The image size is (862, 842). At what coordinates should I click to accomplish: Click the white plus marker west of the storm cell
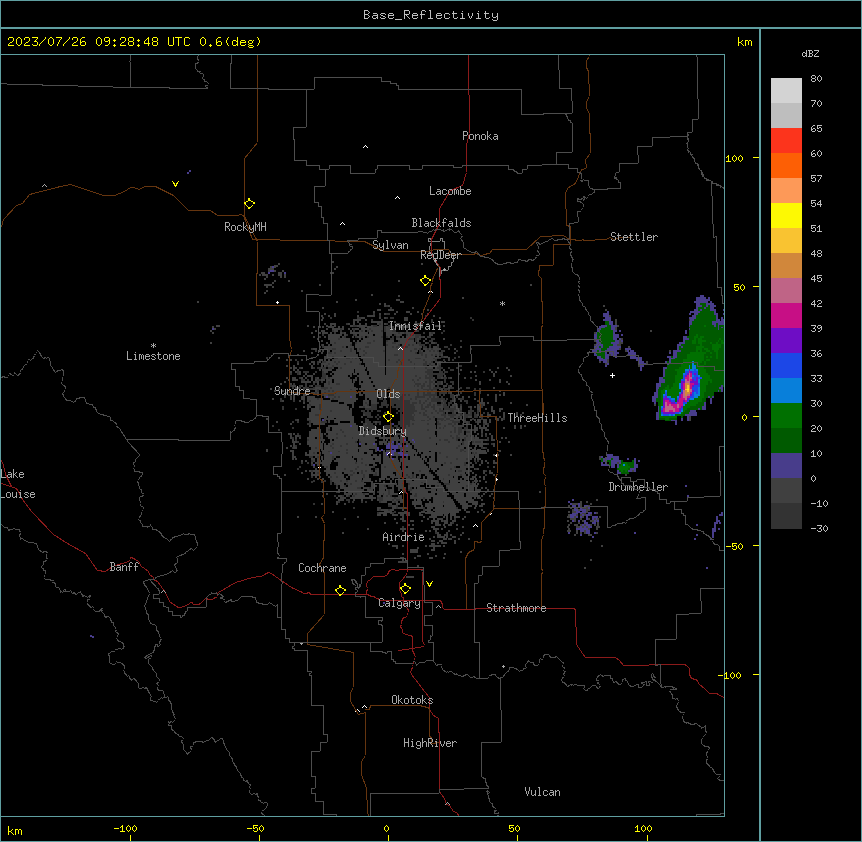point(612,375)
